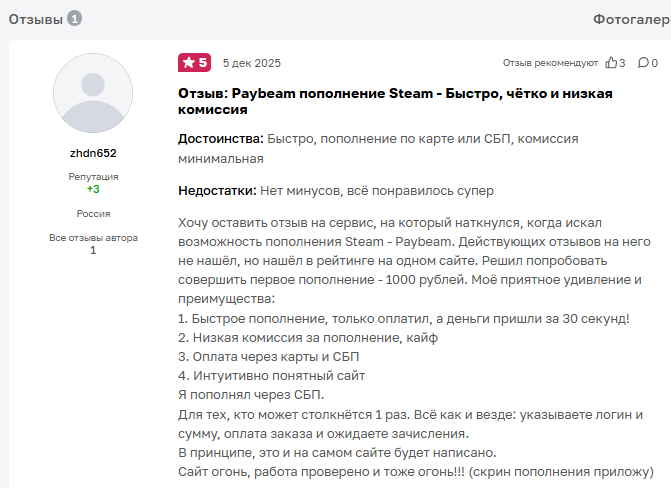The width and height of the screenshot is (671, 488).
Task: Click the review title about Paybeam Steam
Action: pyautogui.click(x=395, y=101)
